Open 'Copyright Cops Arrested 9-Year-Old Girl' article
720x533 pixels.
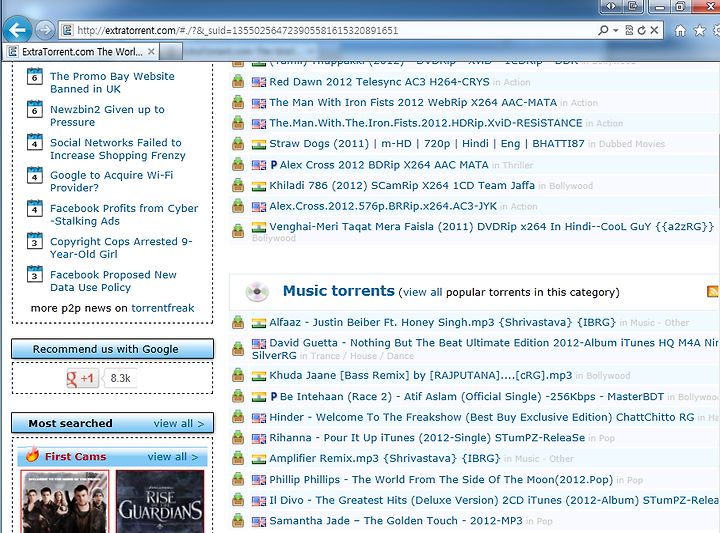121,247
